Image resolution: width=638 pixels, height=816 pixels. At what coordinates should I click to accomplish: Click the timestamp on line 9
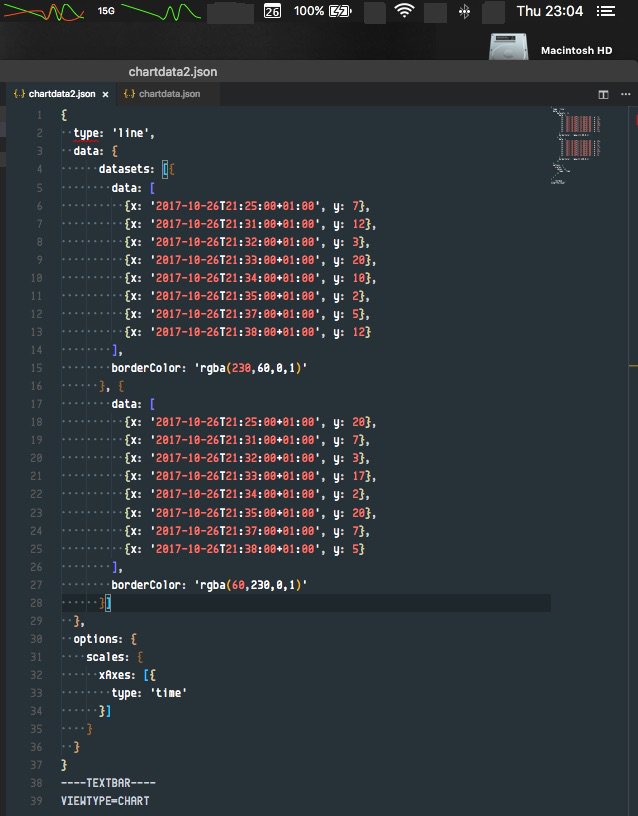coord(235,260)
